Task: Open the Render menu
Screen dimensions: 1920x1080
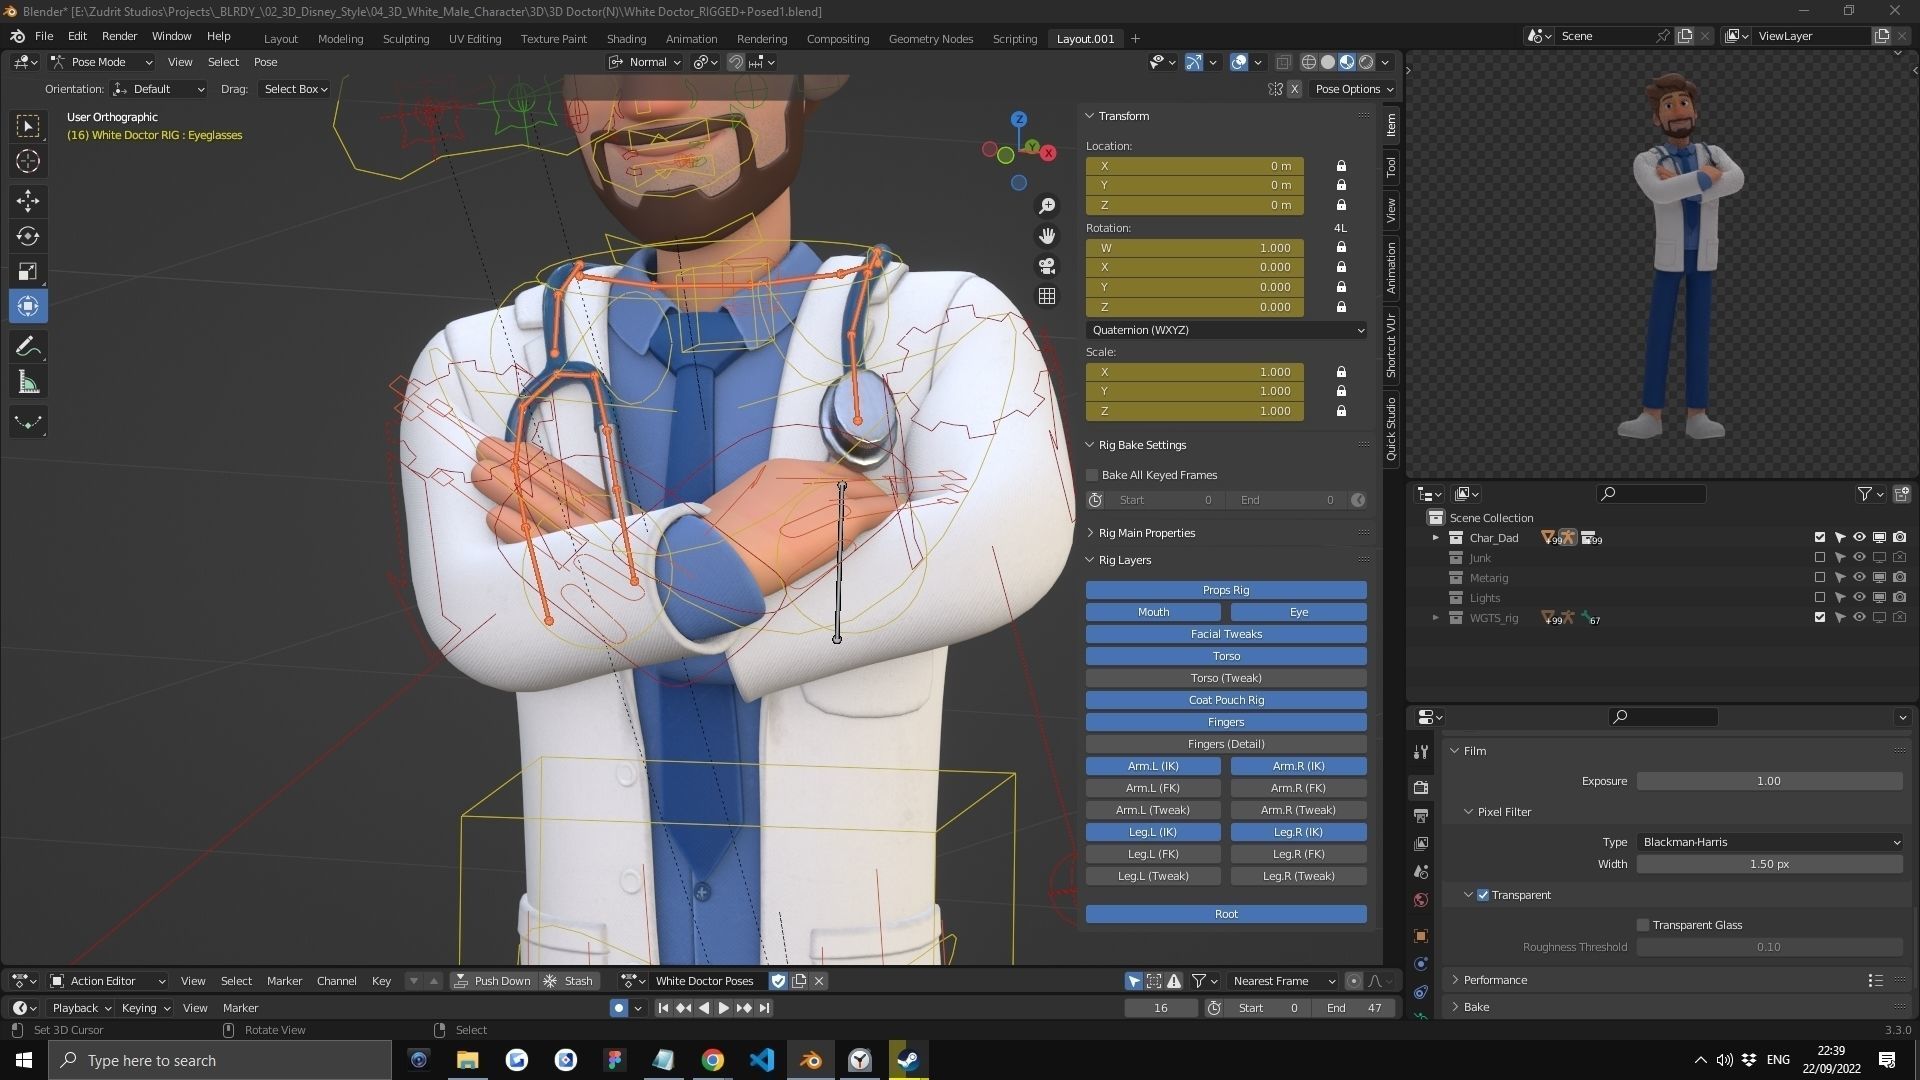Action: [x=119, y=36]
